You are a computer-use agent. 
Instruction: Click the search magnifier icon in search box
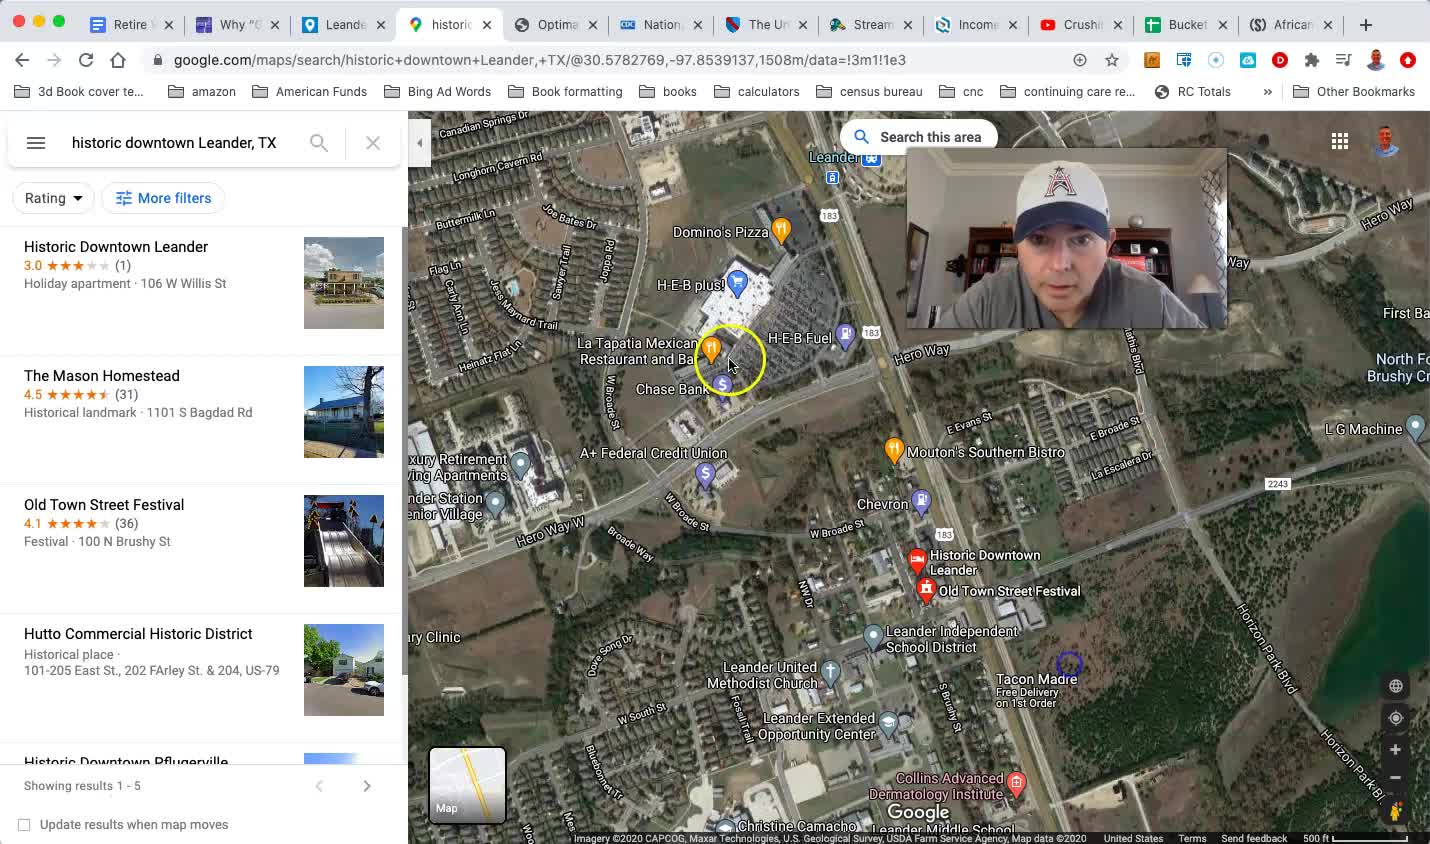(x=319, y=143)
